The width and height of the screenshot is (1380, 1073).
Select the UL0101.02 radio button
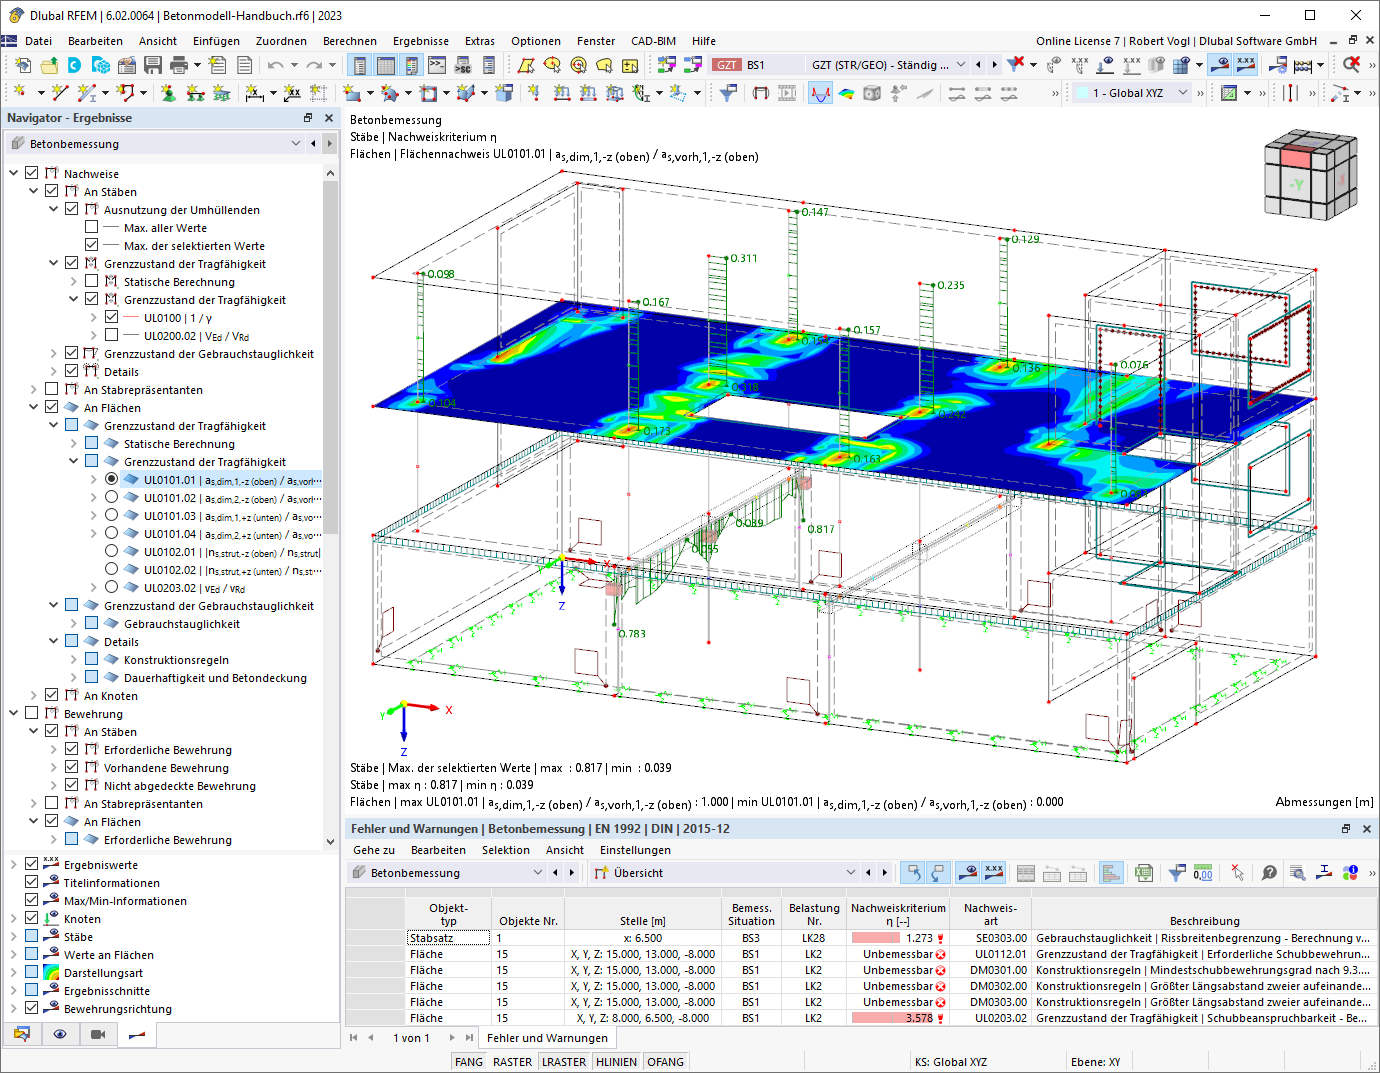pyautogui.click(x=111, y=498)
